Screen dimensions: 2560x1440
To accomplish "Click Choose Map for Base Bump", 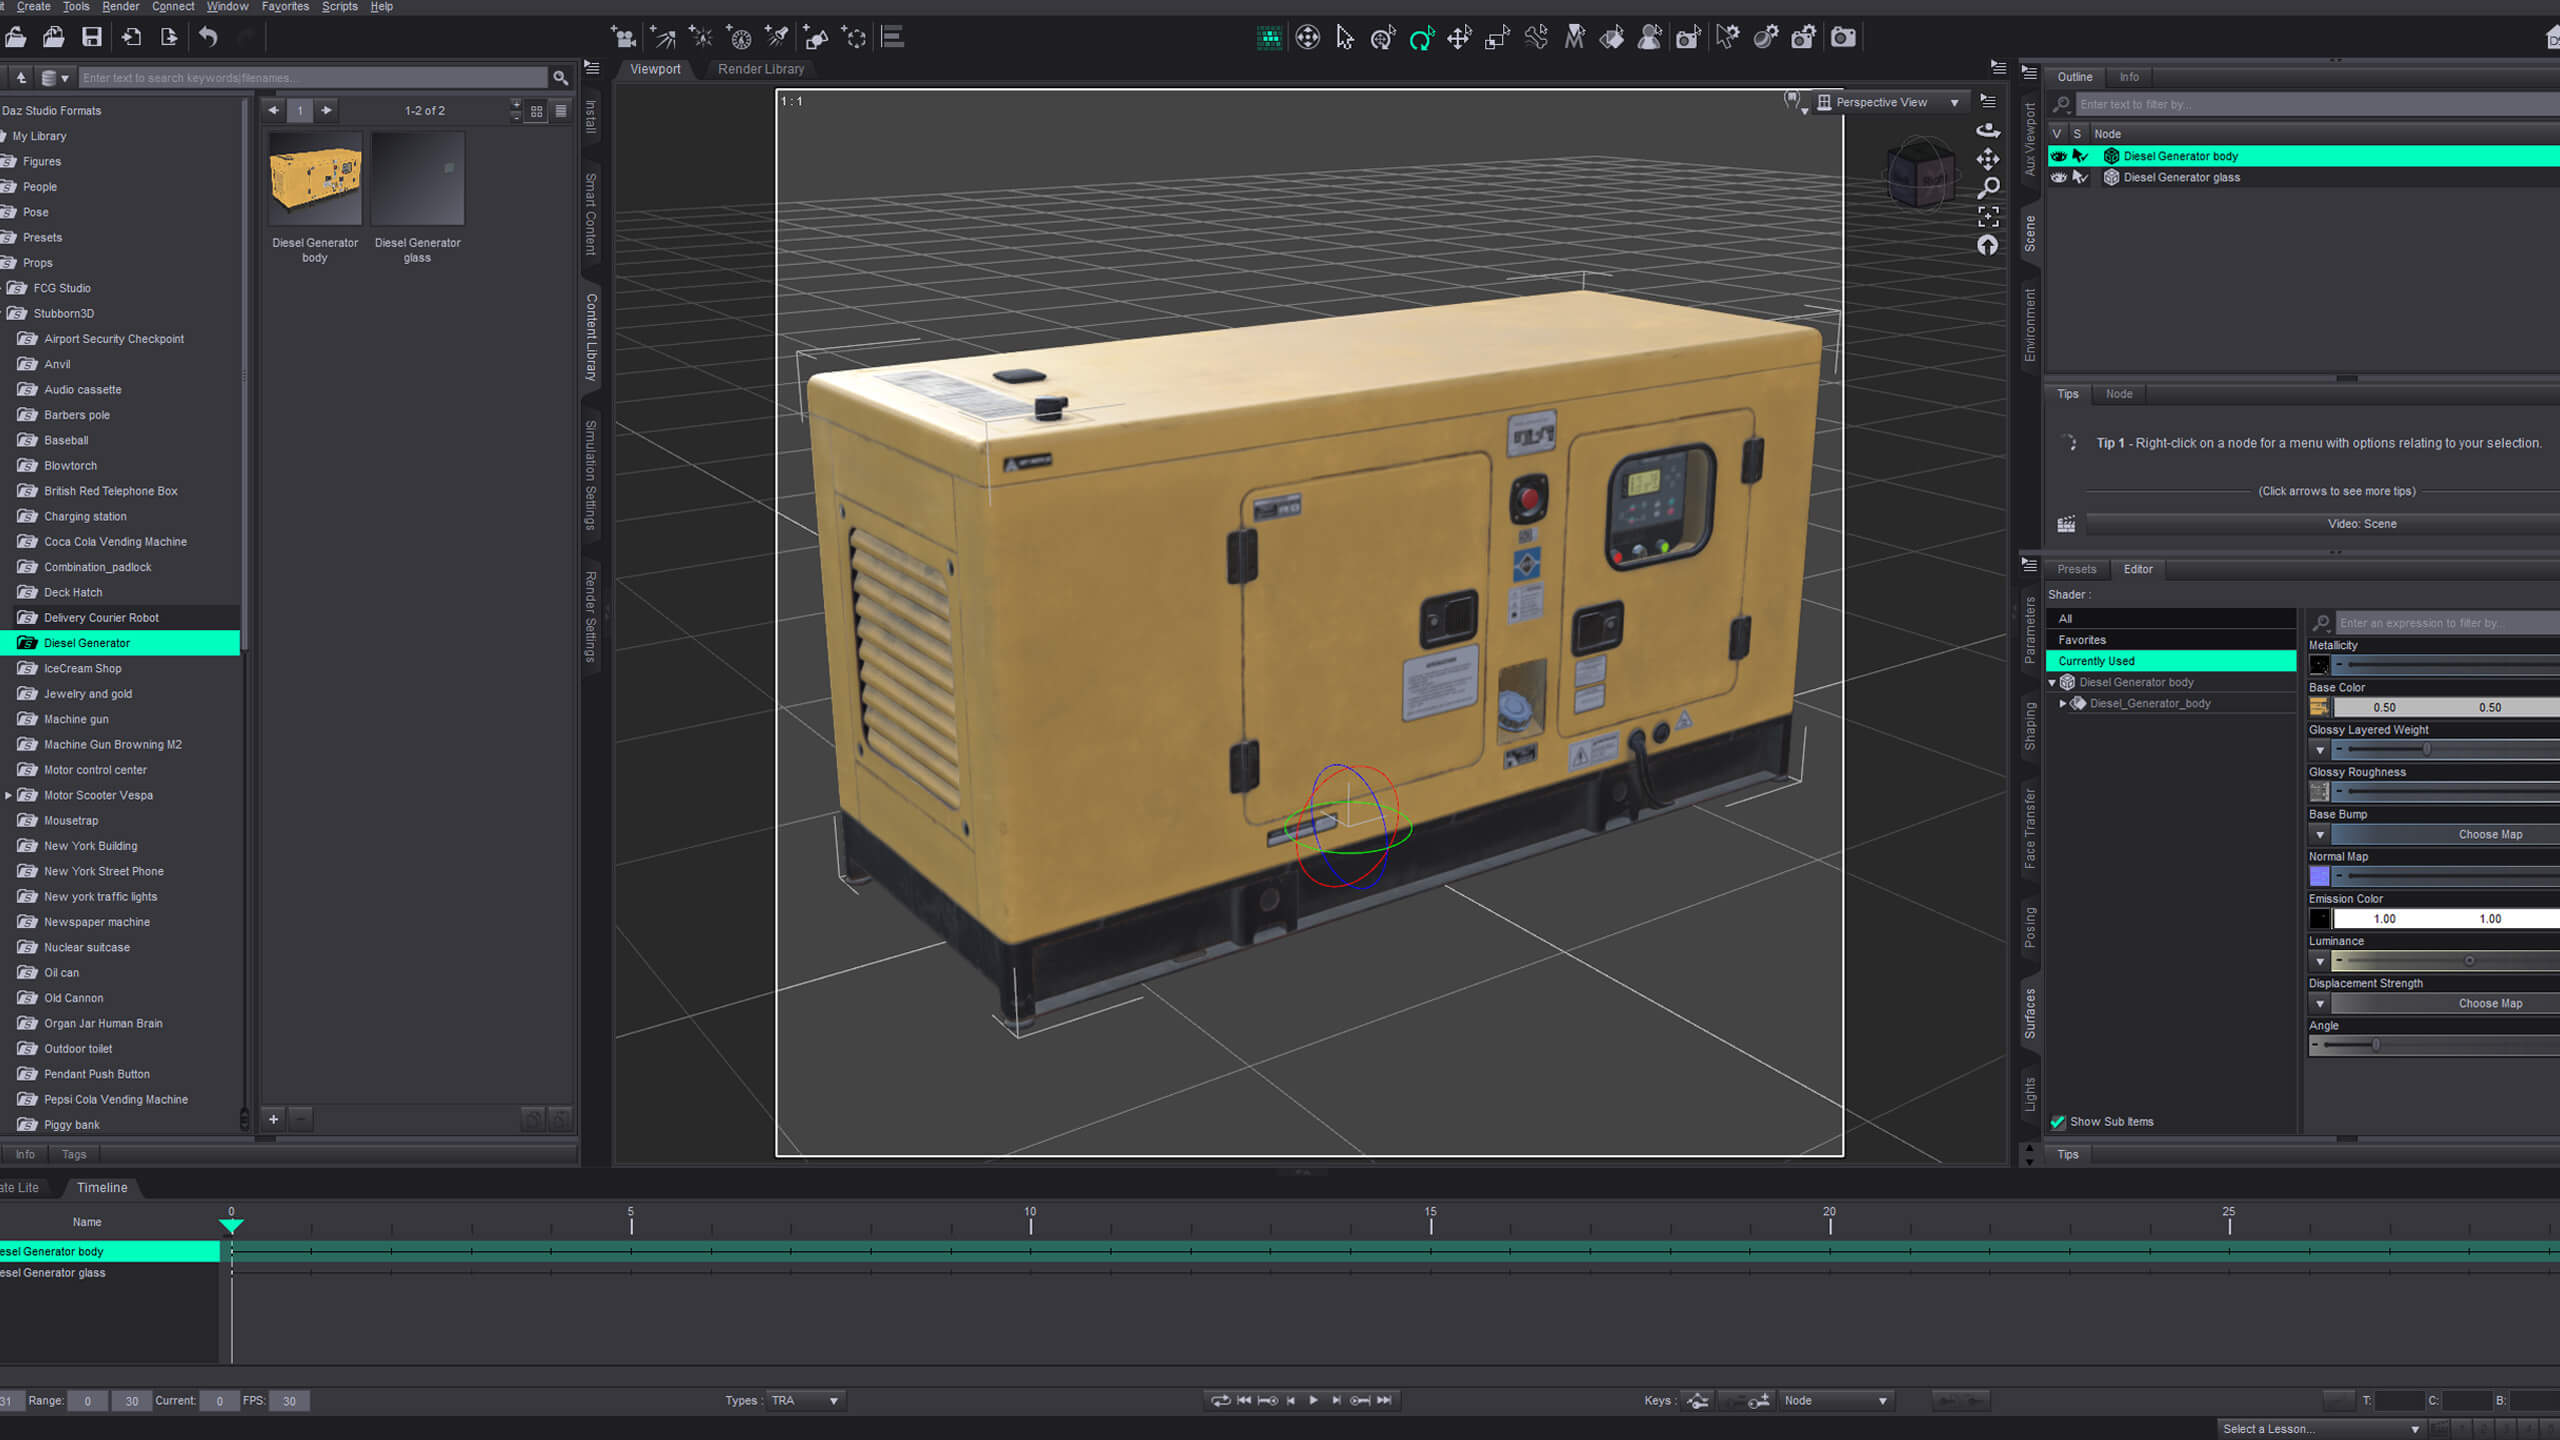I will [x=2489, y=835].
